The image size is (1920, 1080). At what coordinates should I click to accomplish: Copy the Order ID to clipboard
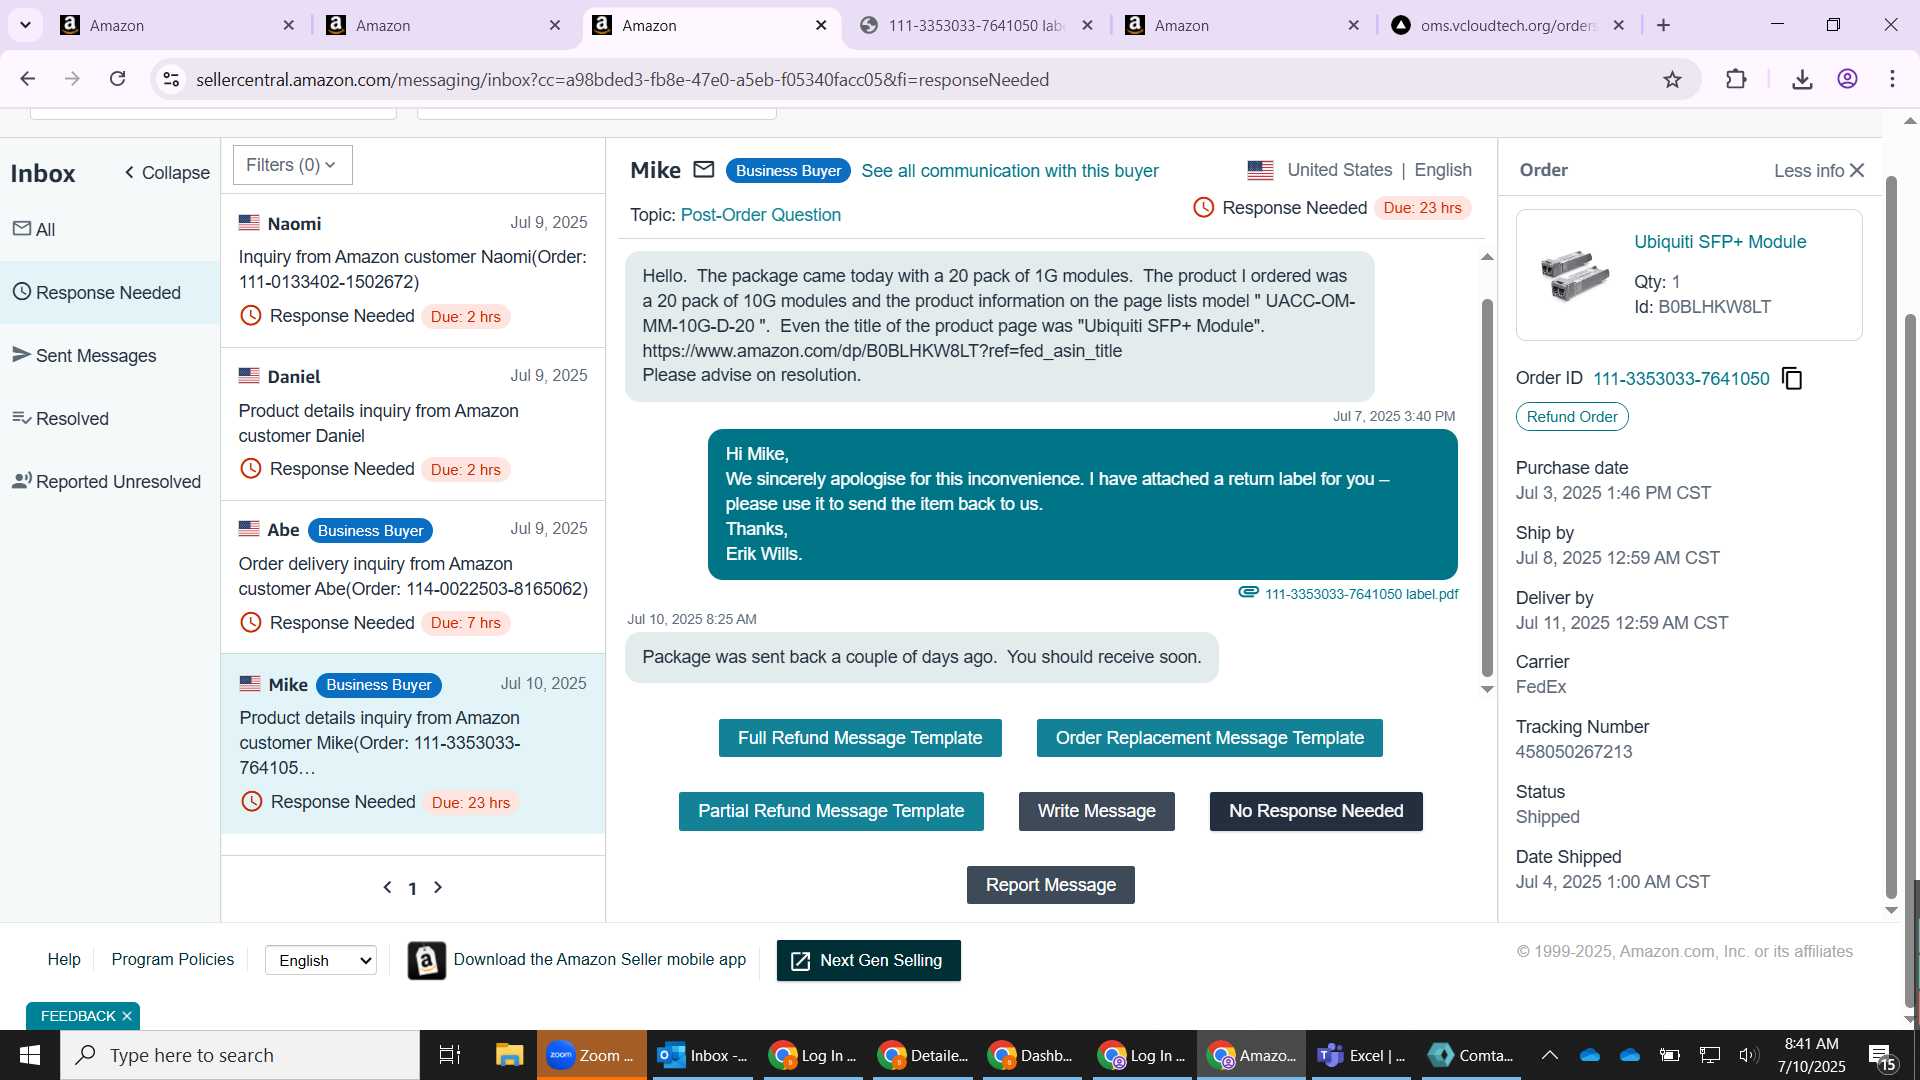tap(1792, 379)
